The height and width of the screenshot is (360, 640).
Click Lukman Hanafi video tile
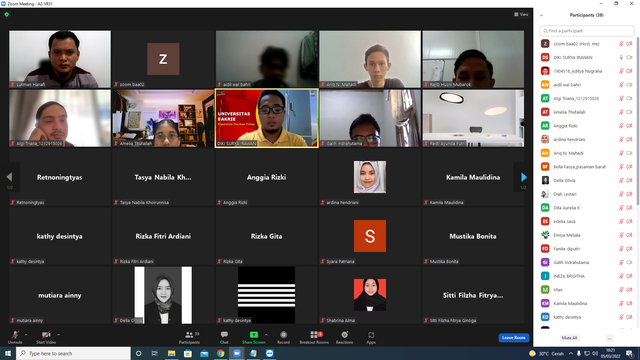(60, 59)
